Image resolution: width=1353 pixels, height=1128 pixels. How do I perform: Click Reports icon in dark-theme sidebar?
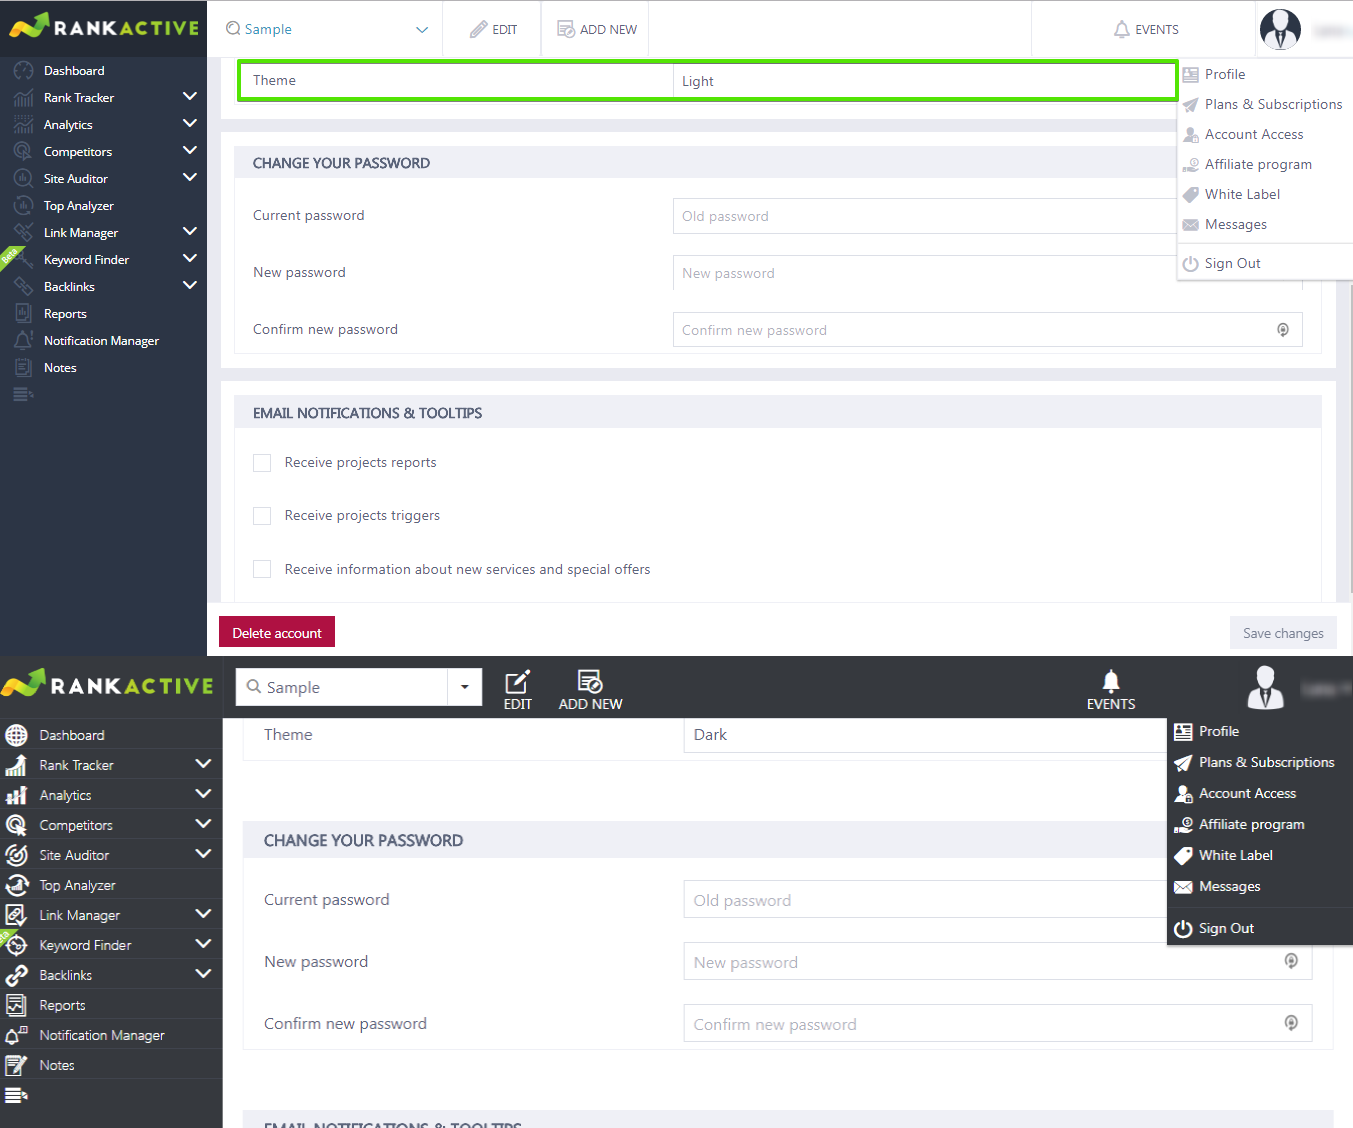(16, 1005)
